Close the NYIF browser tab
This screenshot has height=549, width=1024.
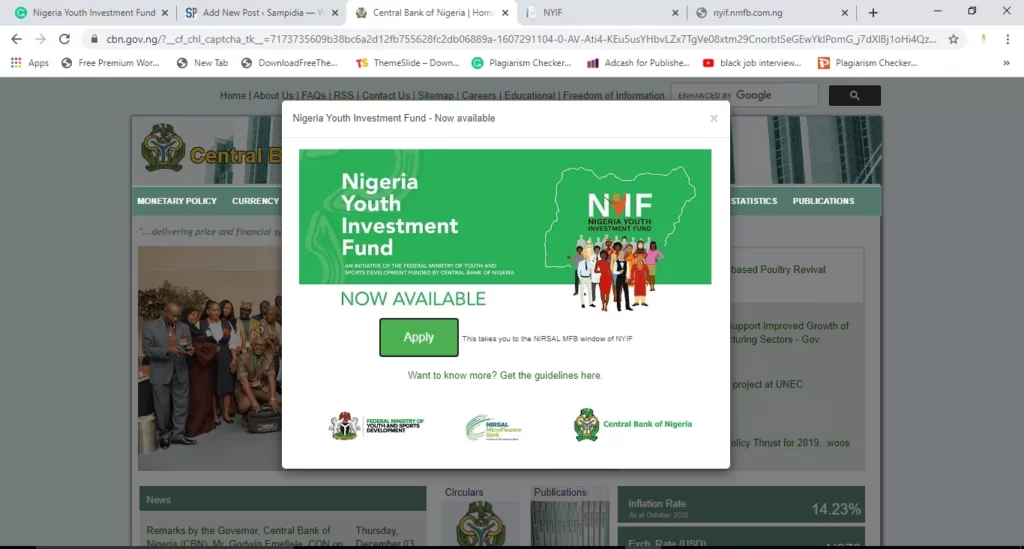[x=675, y=12]
